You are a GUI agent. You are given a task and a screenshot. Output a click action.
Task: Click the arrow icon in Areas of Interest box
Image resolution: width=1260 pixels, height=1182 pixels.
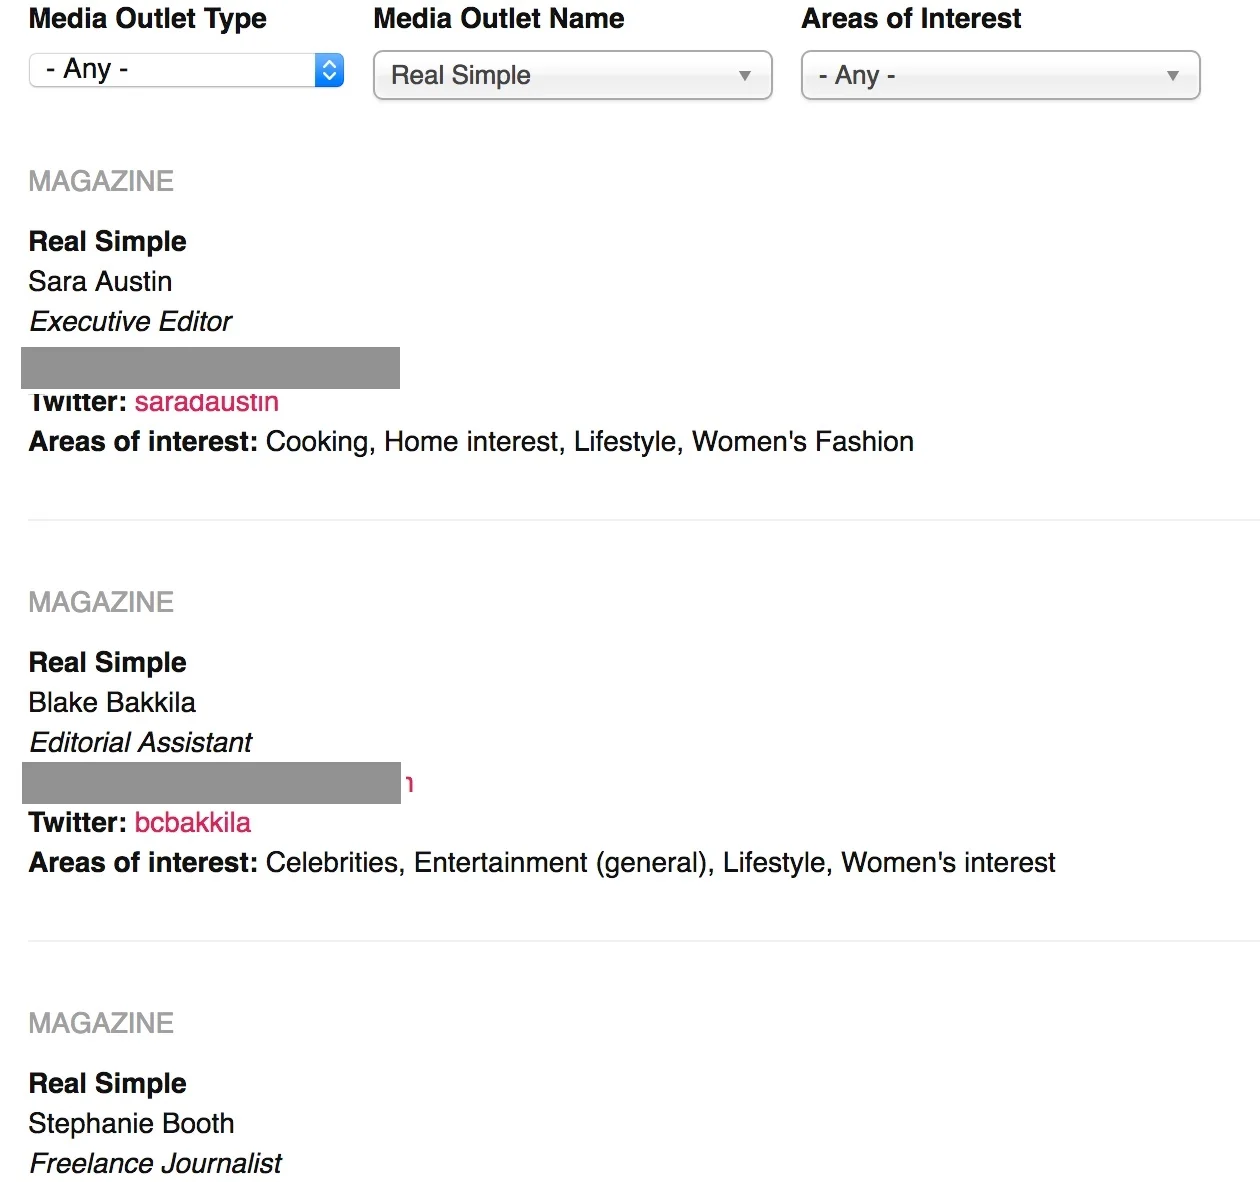(x=1172, y=76)
